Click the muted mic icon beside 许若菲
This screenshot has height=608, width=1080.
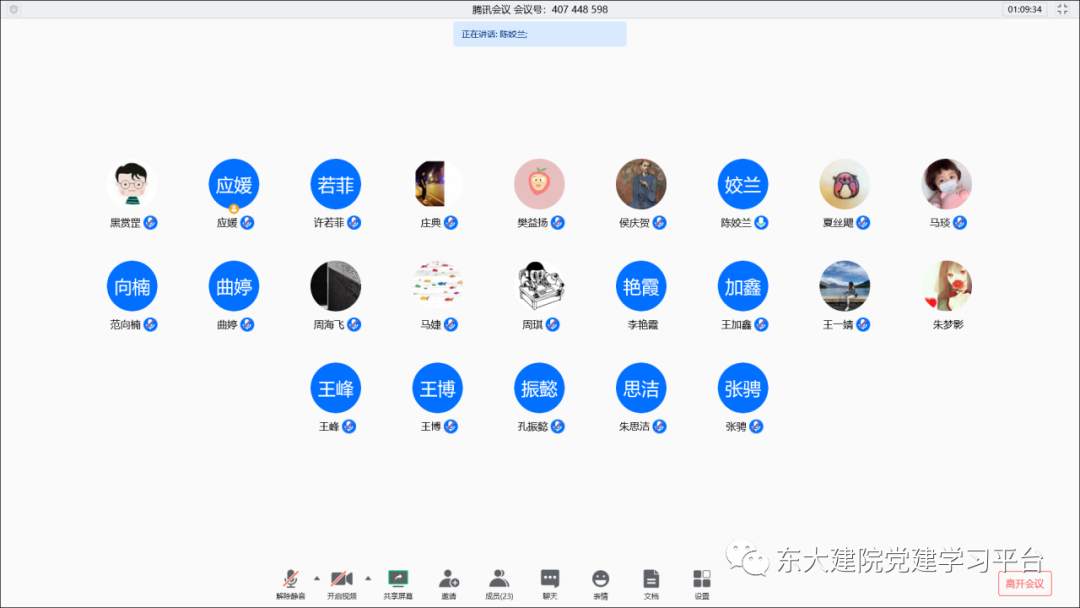(x=354, y=222)
